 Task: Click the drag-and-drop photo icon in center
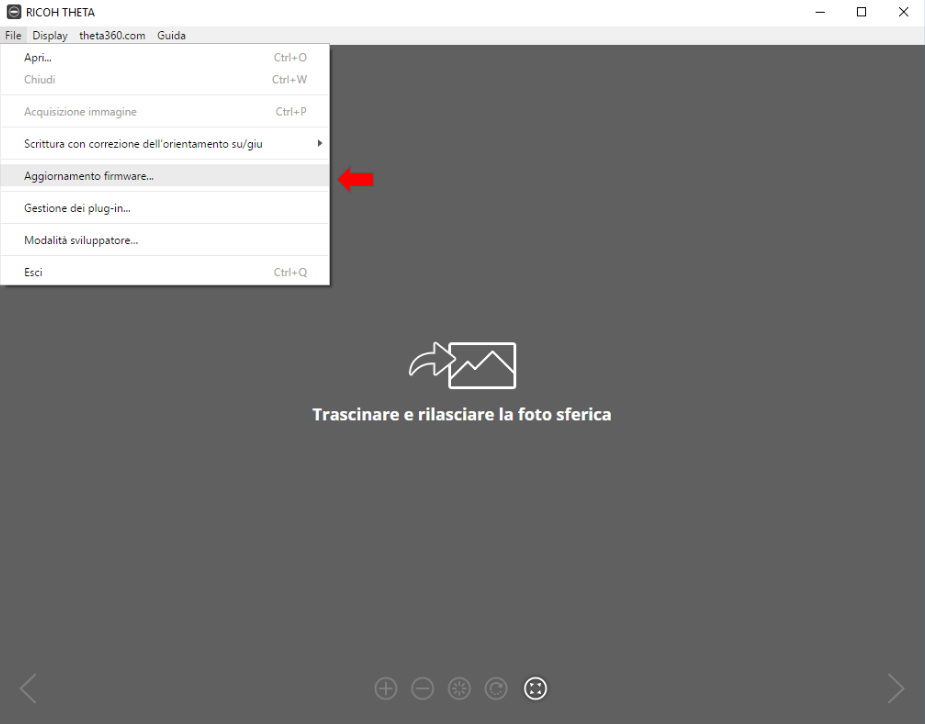click(x=462, y=365)
